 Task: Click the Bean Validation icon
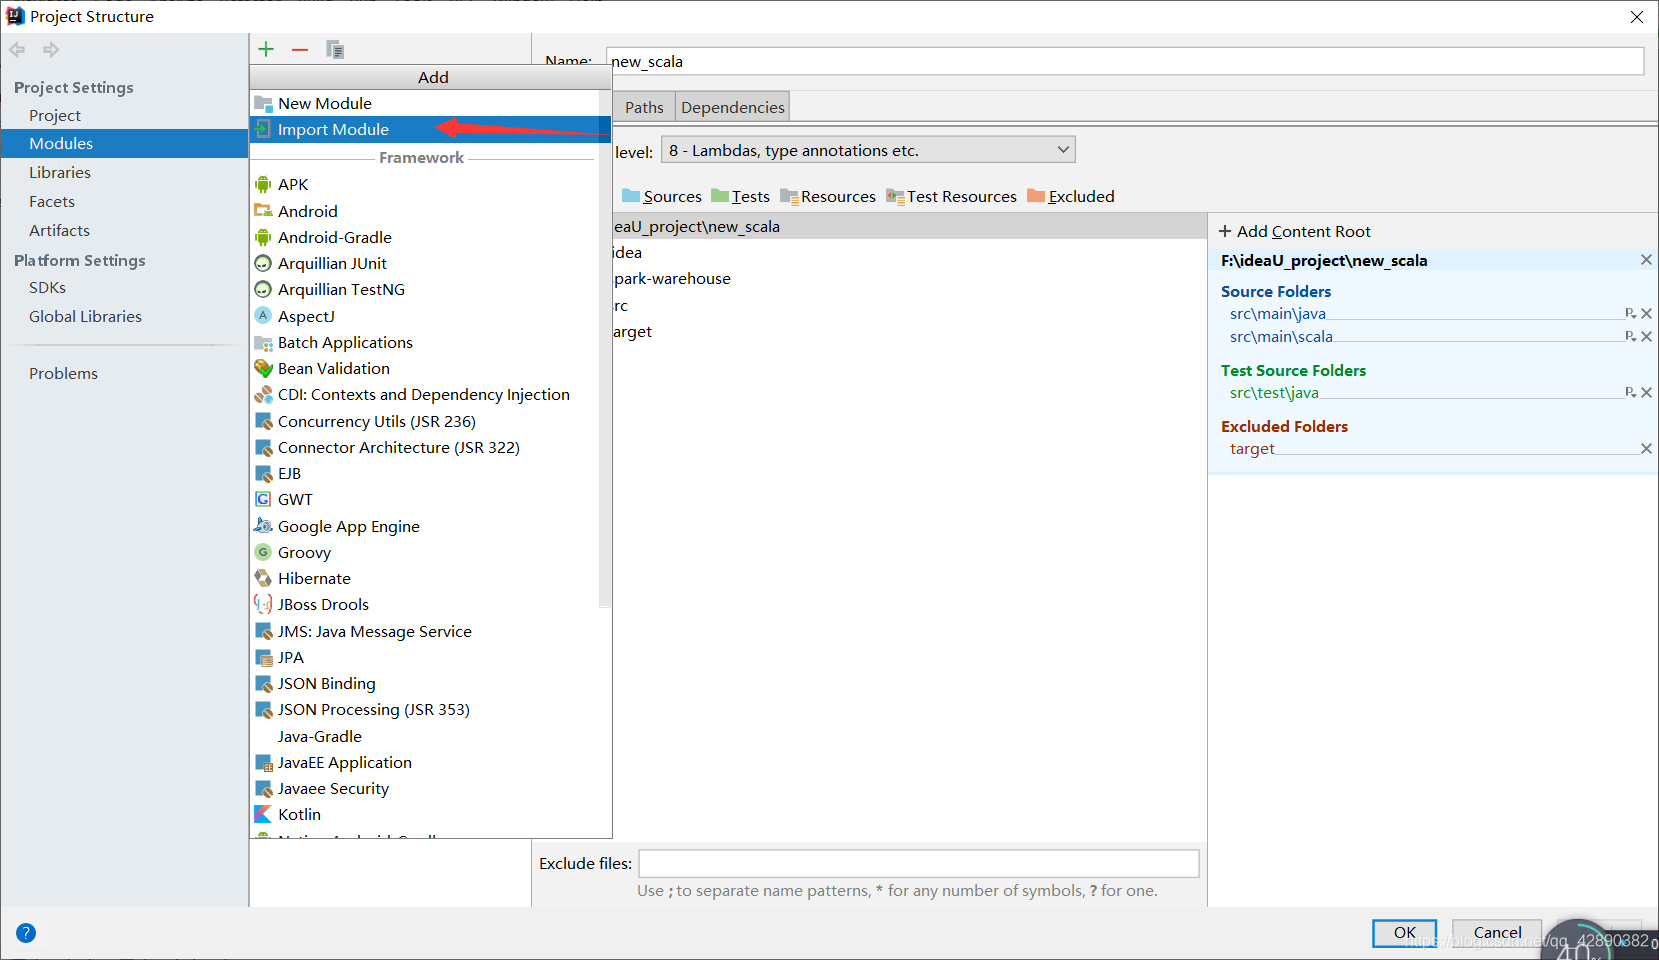tap(263, 368)
